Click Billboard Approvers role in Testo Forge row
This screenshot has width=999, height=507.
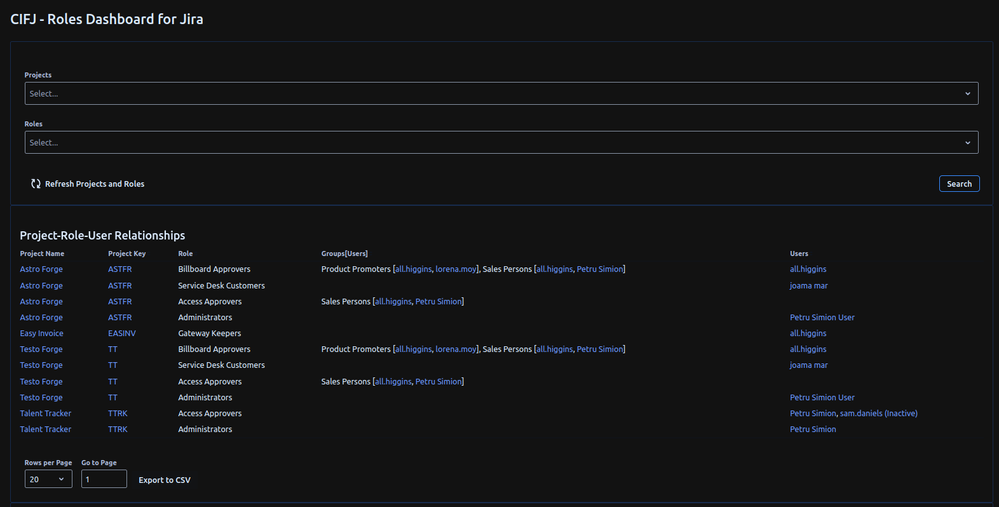214,349
